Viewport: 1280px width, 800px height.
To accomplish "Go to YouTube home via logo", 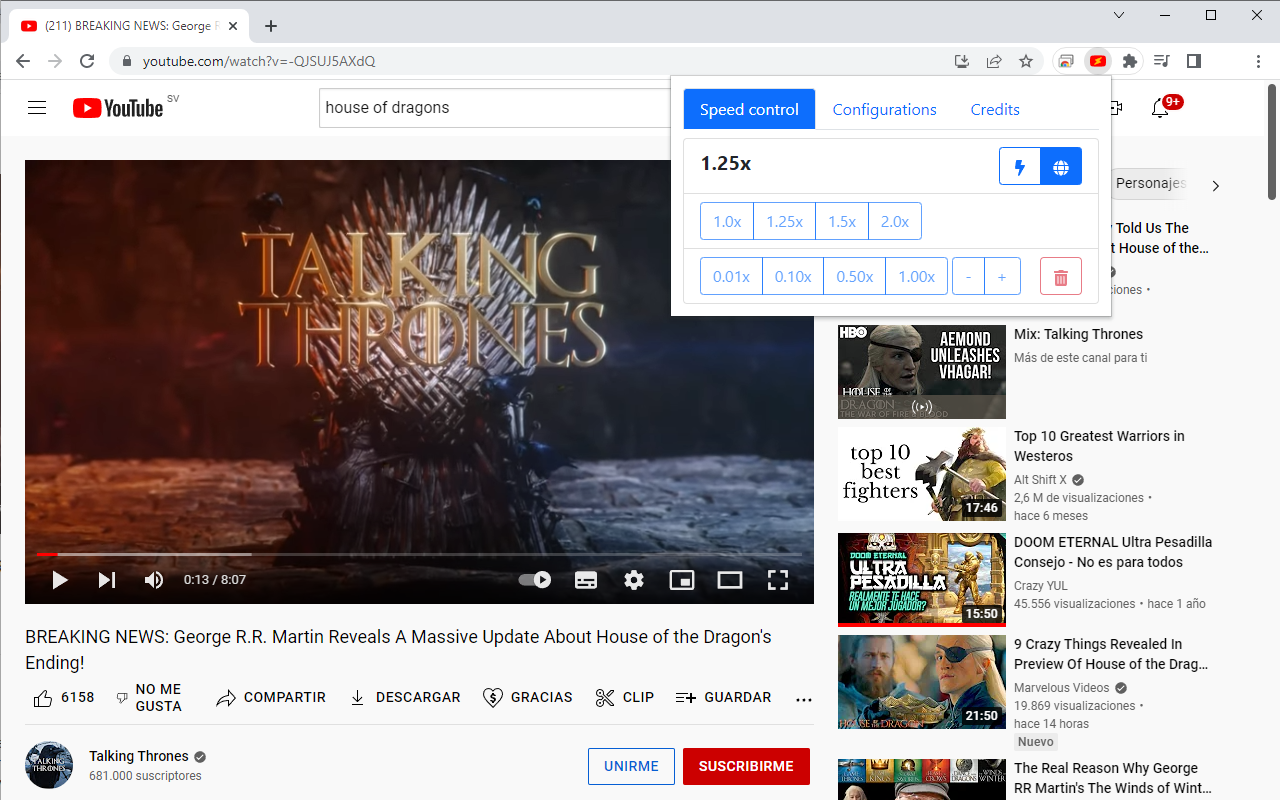I will pos(118,108).
